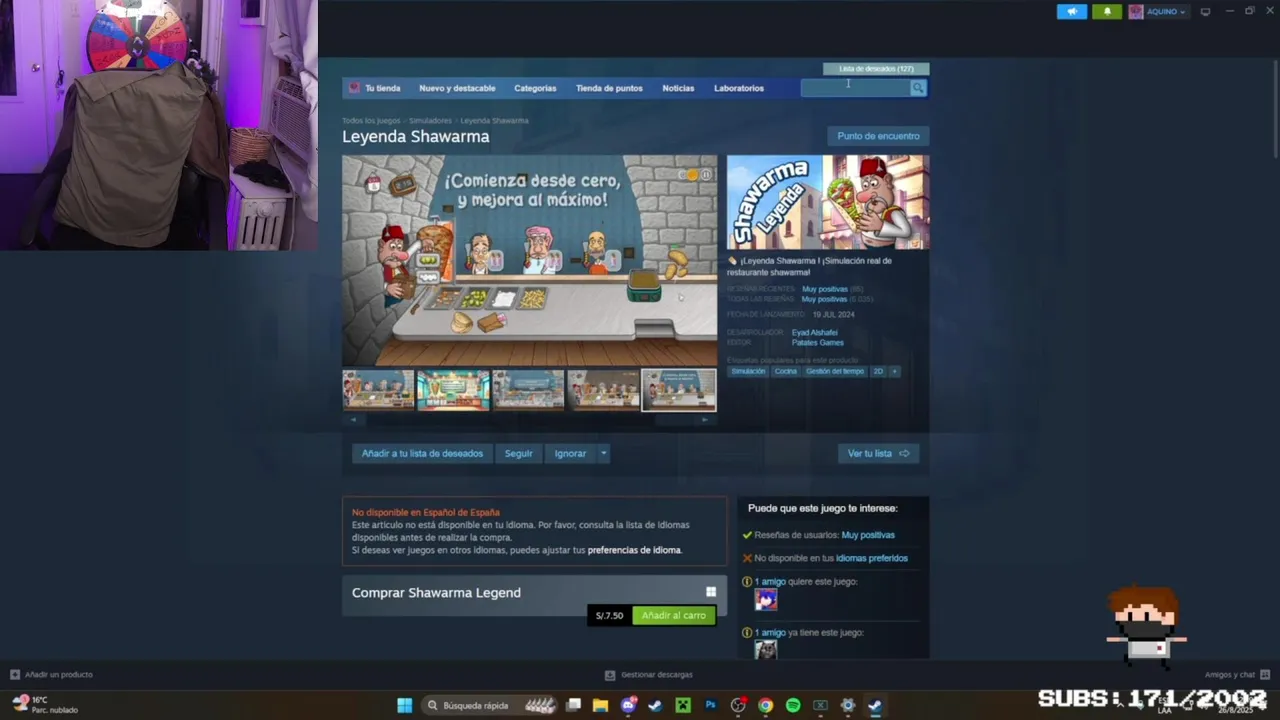Viewport: 1280px width, 720px height.
Task: Expand the Ignorar options dropdown arrow
Action: (x=603, y=453)
